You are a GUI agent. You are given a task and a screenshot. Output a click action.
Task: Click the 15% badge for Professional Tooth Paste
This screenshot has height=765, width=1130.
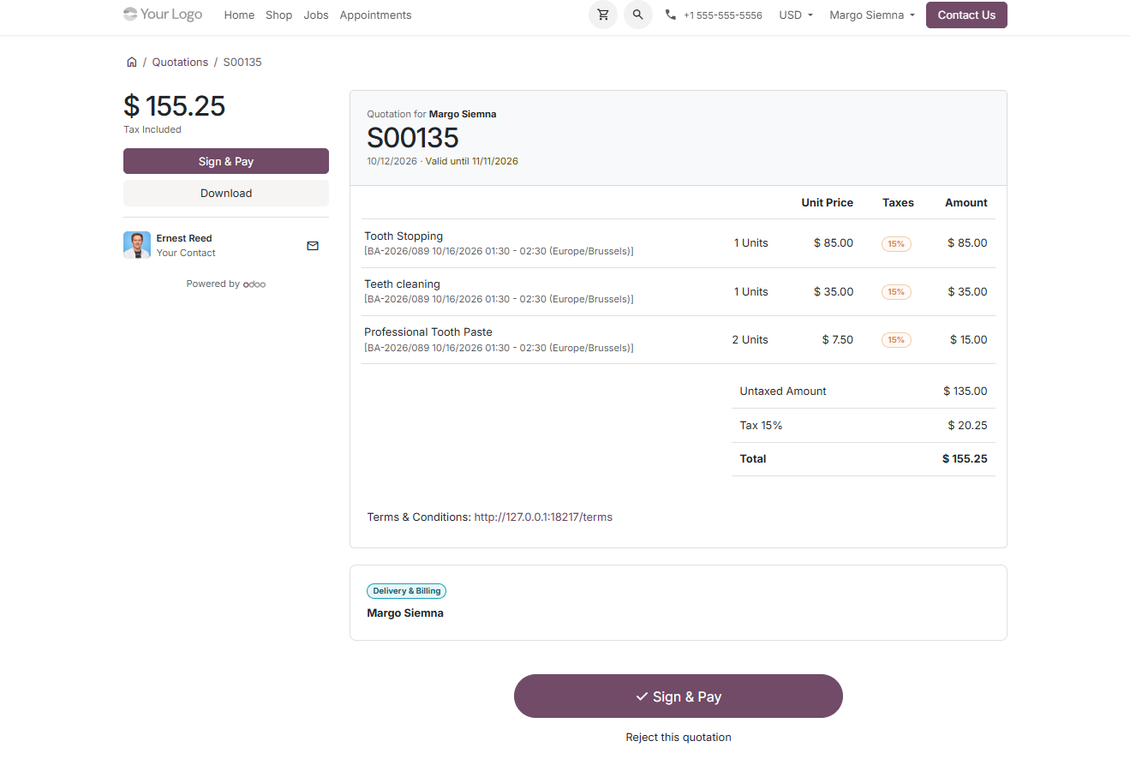click(896, 340)
